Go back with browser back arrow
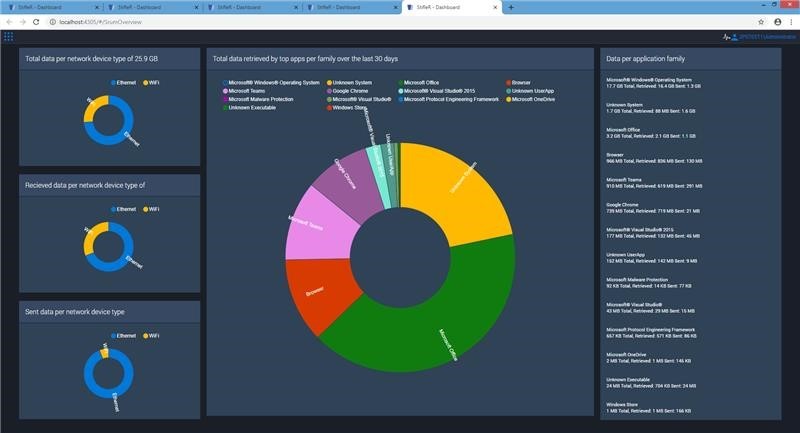Image resolution: width=800 pixels, height=433 pixels. (x=9, y=22)
